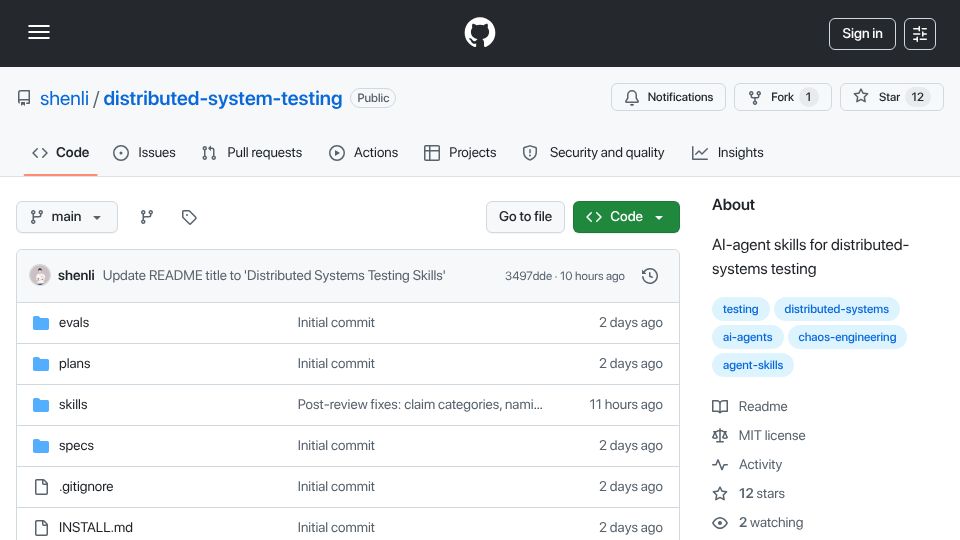View tags via tag icon
The image size is (960, 540).
pos(189,217)
